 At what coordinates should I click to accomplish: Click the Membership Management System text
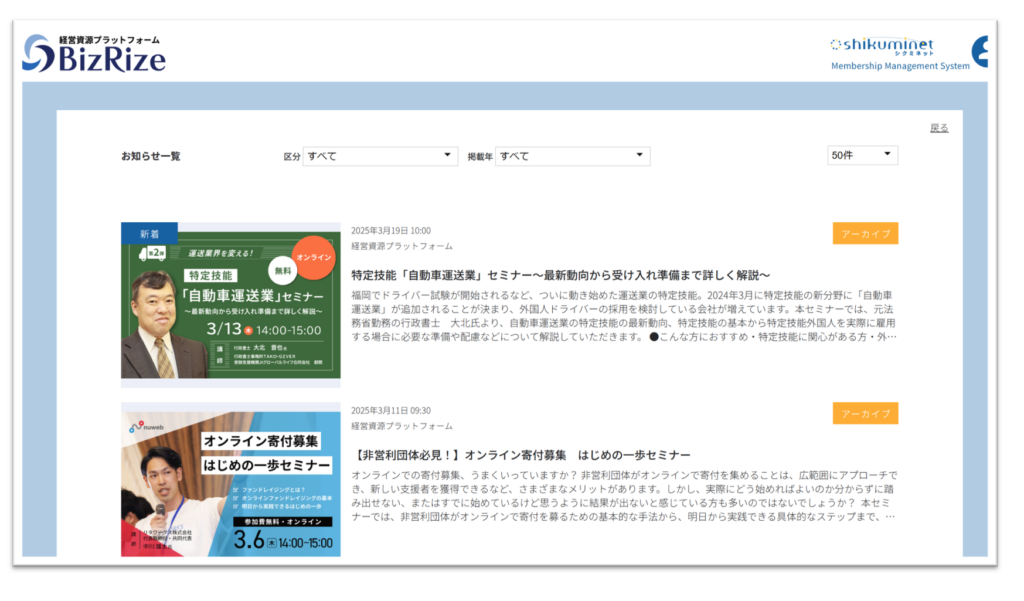pyautogui.click(x=900, y=66)
